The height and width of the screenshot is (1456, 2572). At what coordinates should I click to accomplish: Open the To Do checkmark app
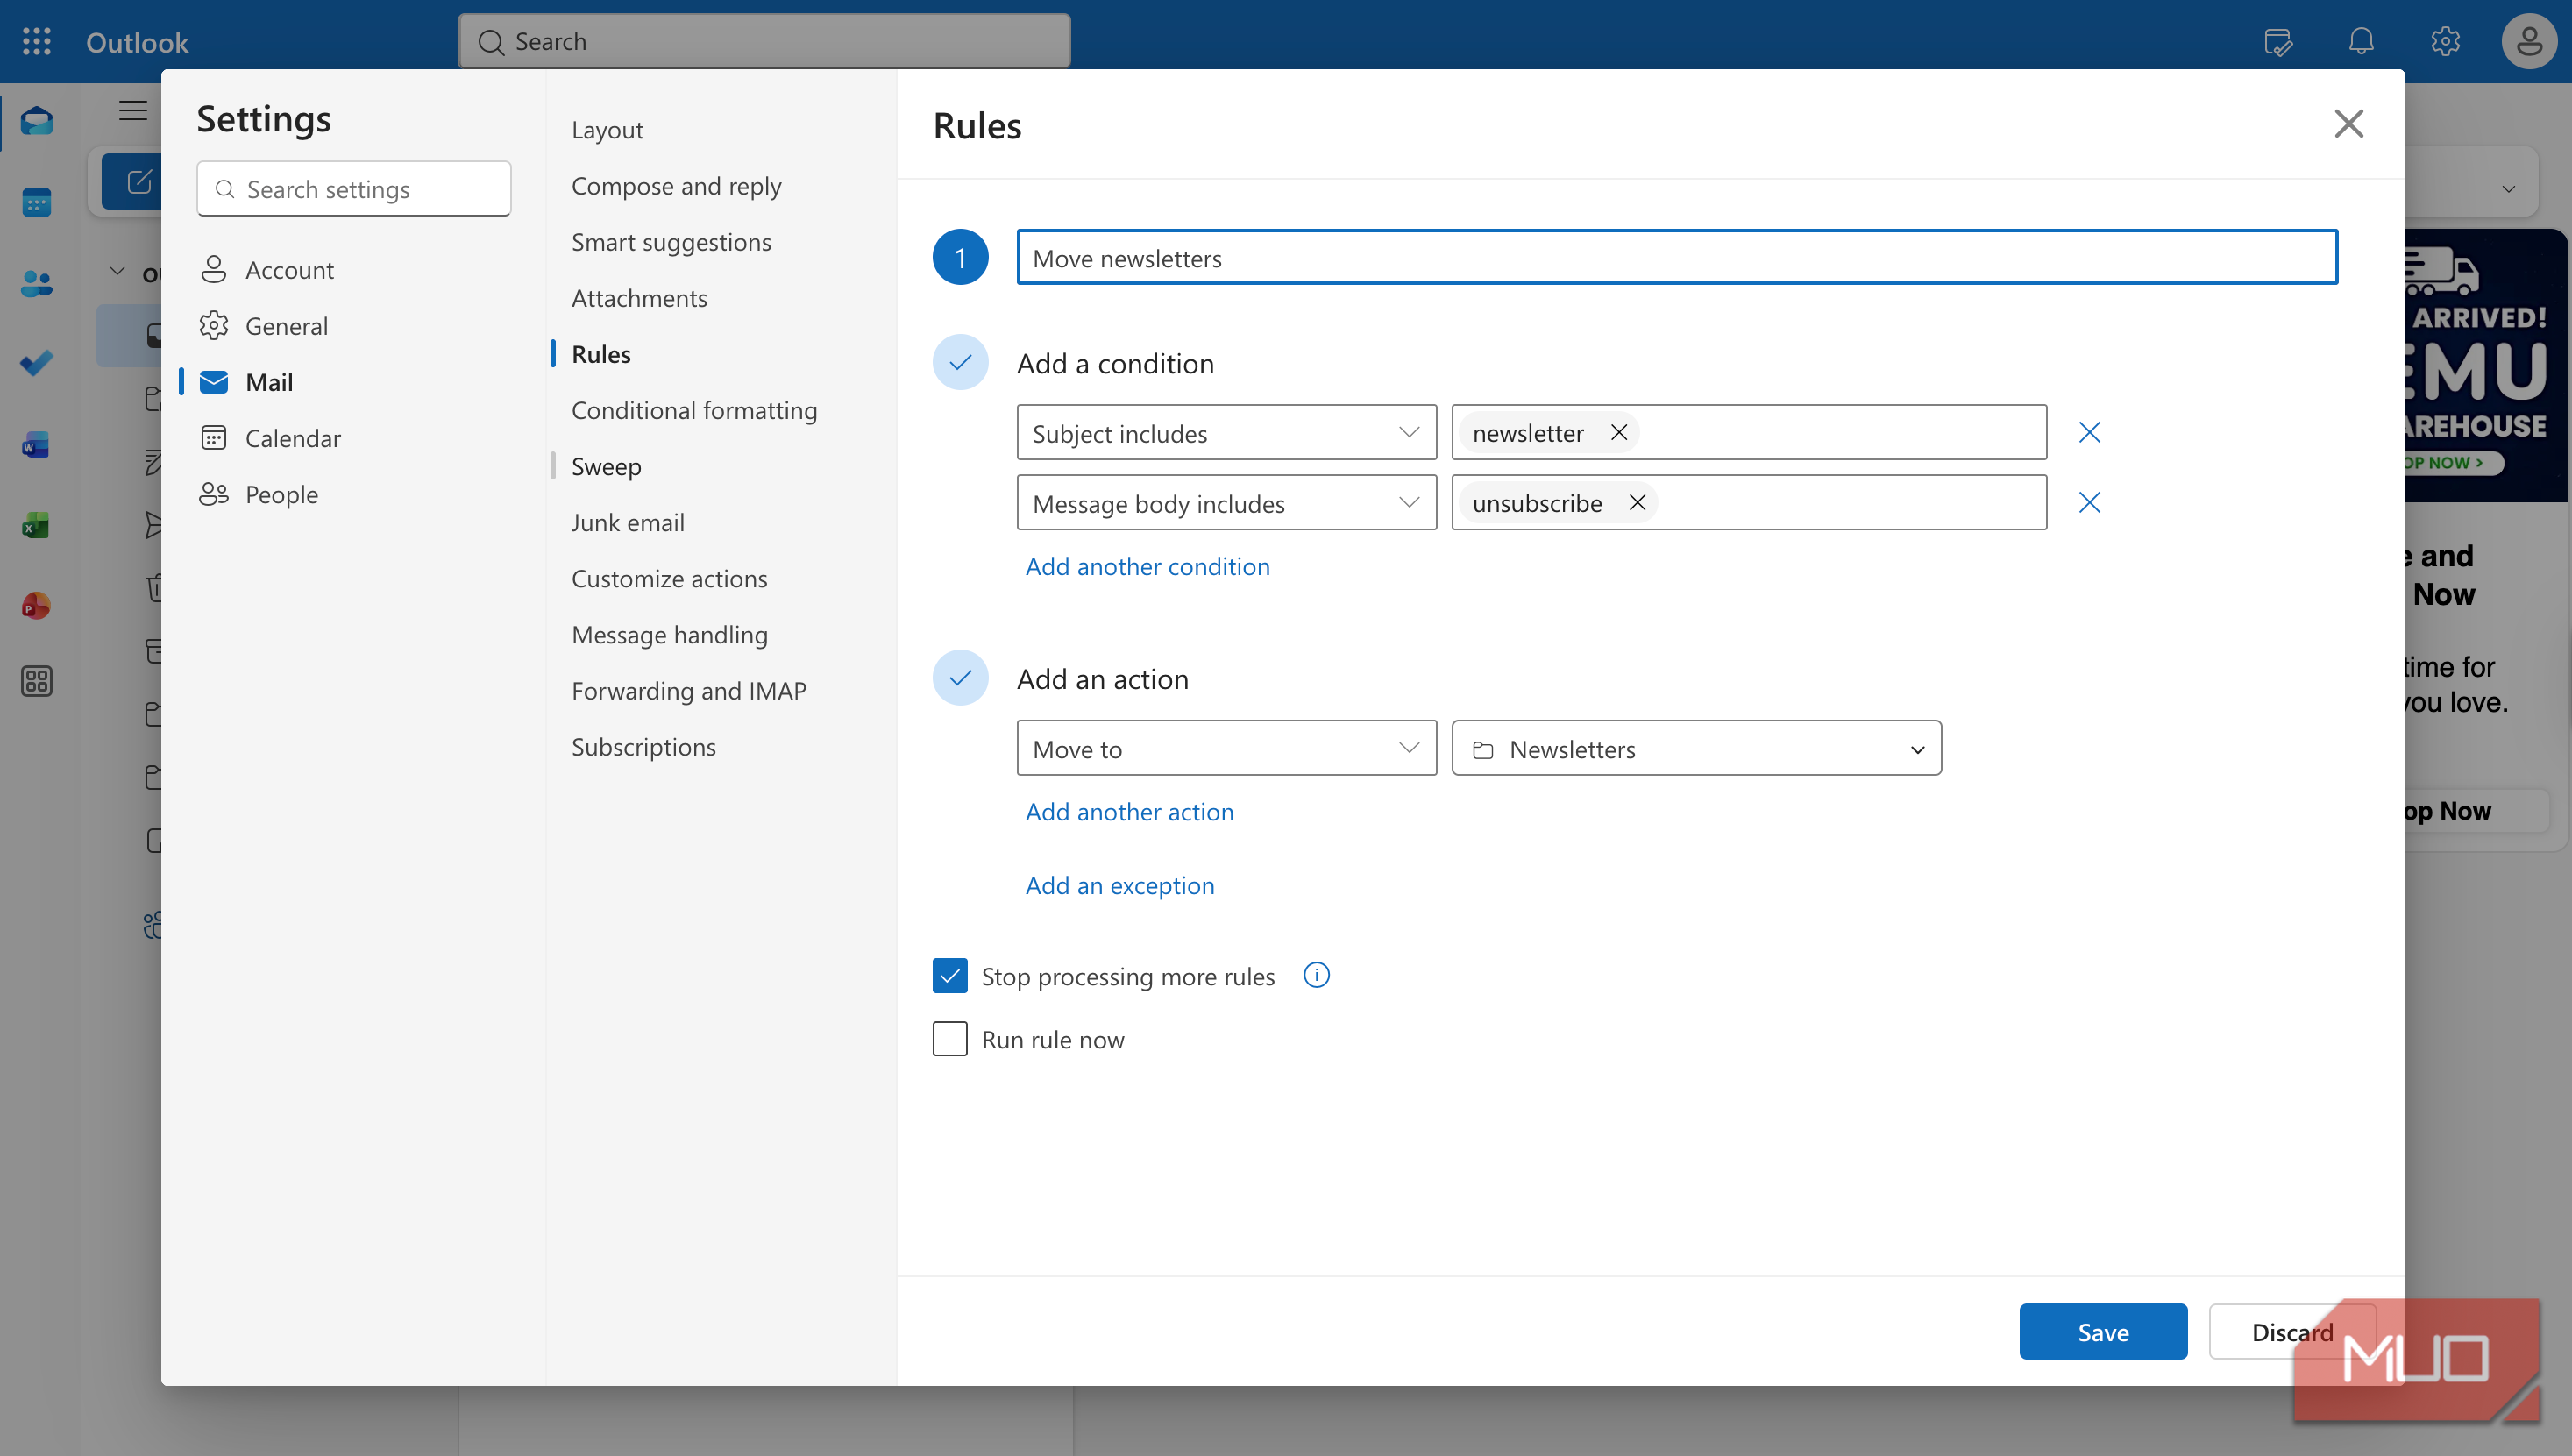click(x=37, y=363)
